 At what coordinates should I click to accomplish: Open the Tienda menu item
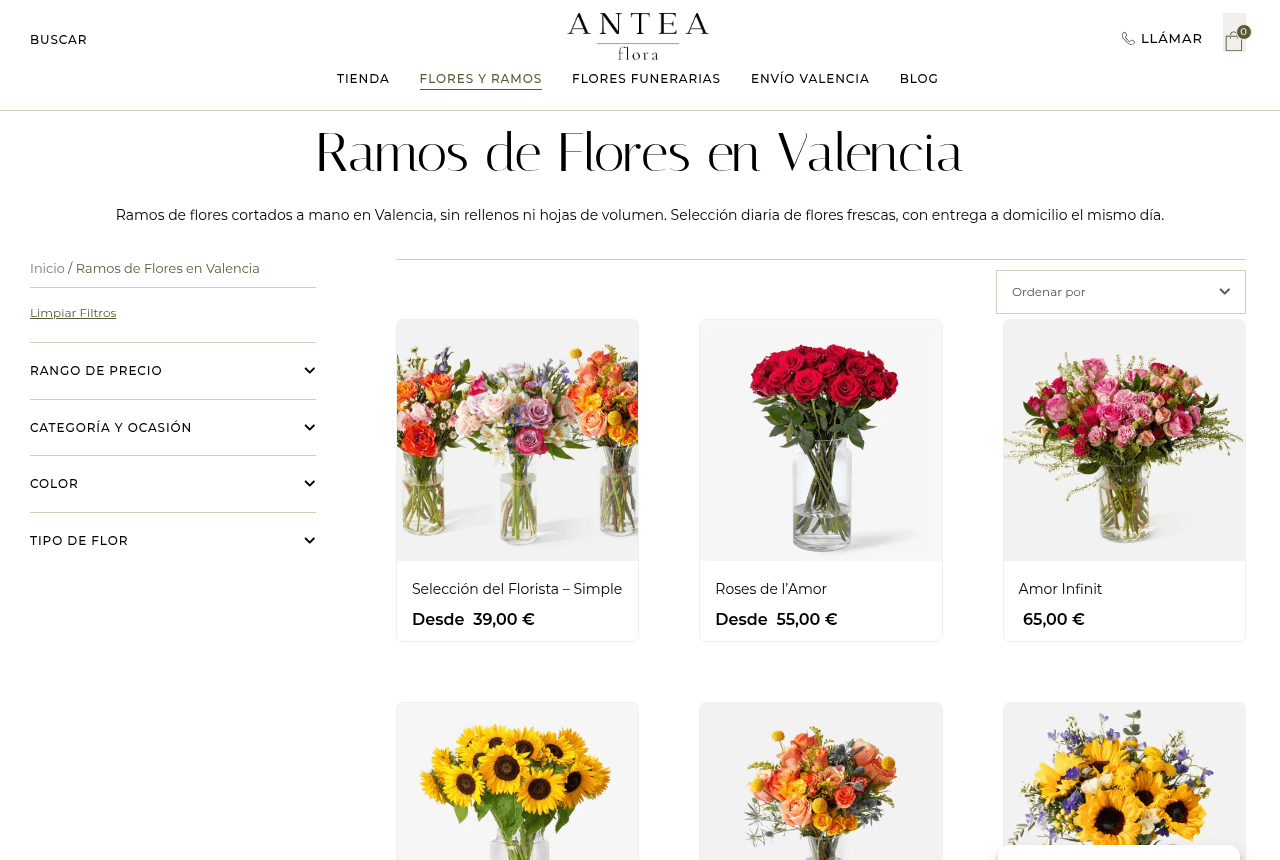(363, 79)
